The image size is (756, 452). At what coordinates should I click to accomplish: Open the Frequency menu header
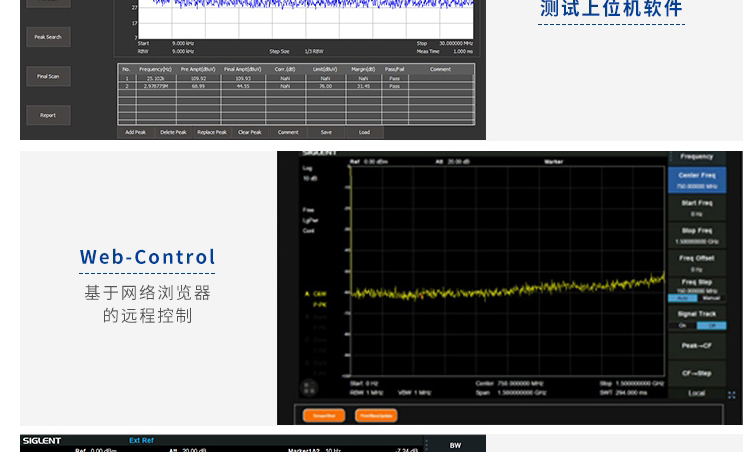(x=696, y=157)
